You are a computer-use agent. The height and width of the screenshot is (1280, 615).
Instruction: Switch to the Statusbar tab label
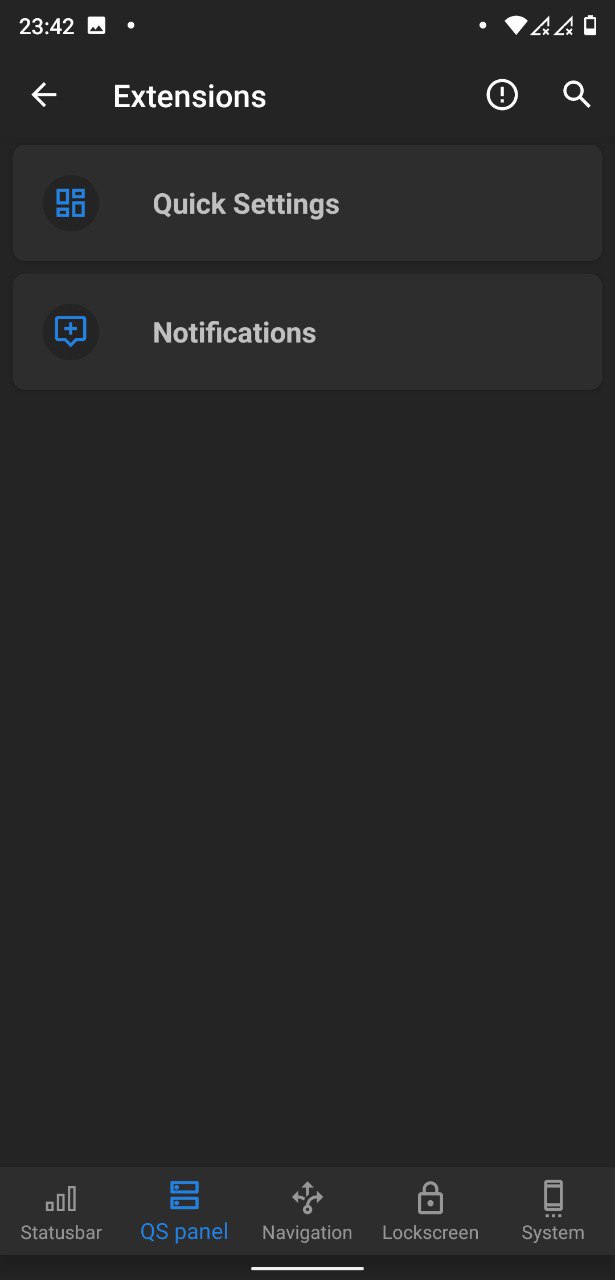point(61,1233)
